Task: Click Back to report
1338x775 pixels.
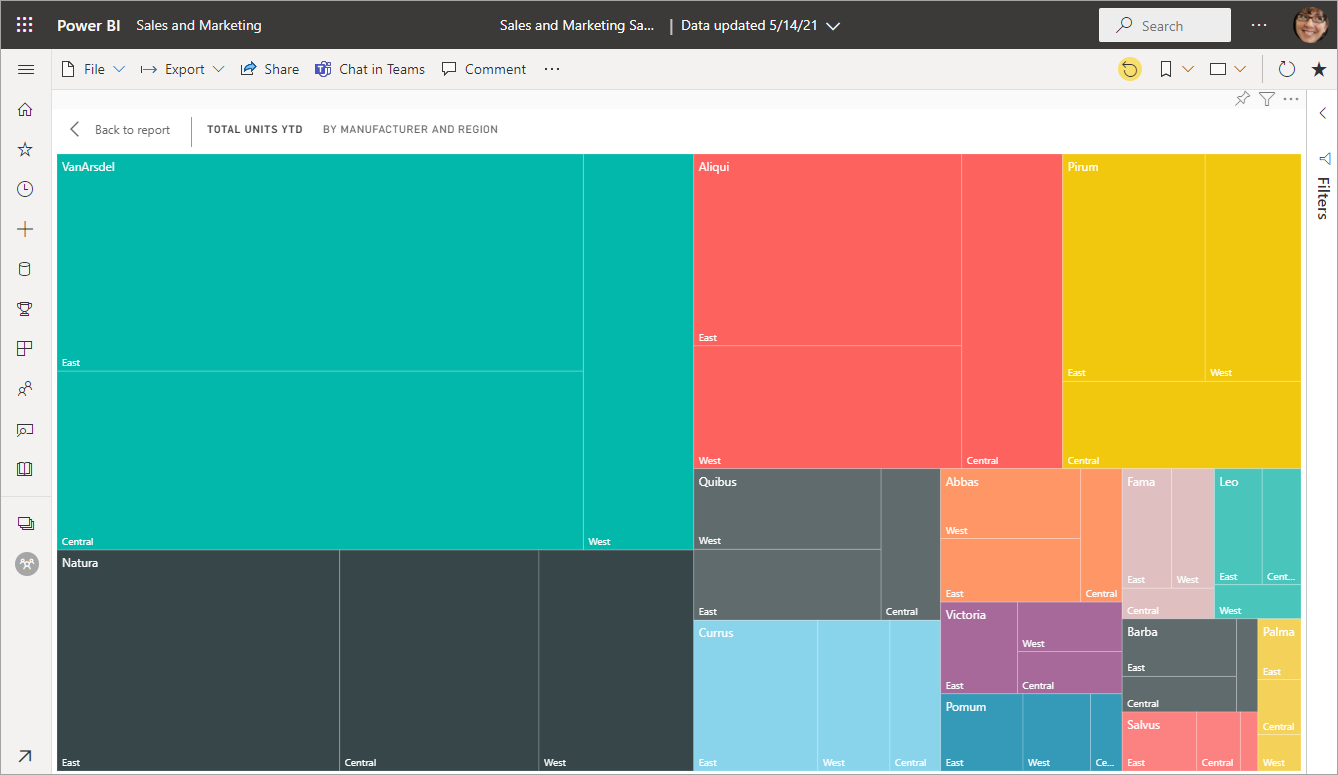Action: 119,130
